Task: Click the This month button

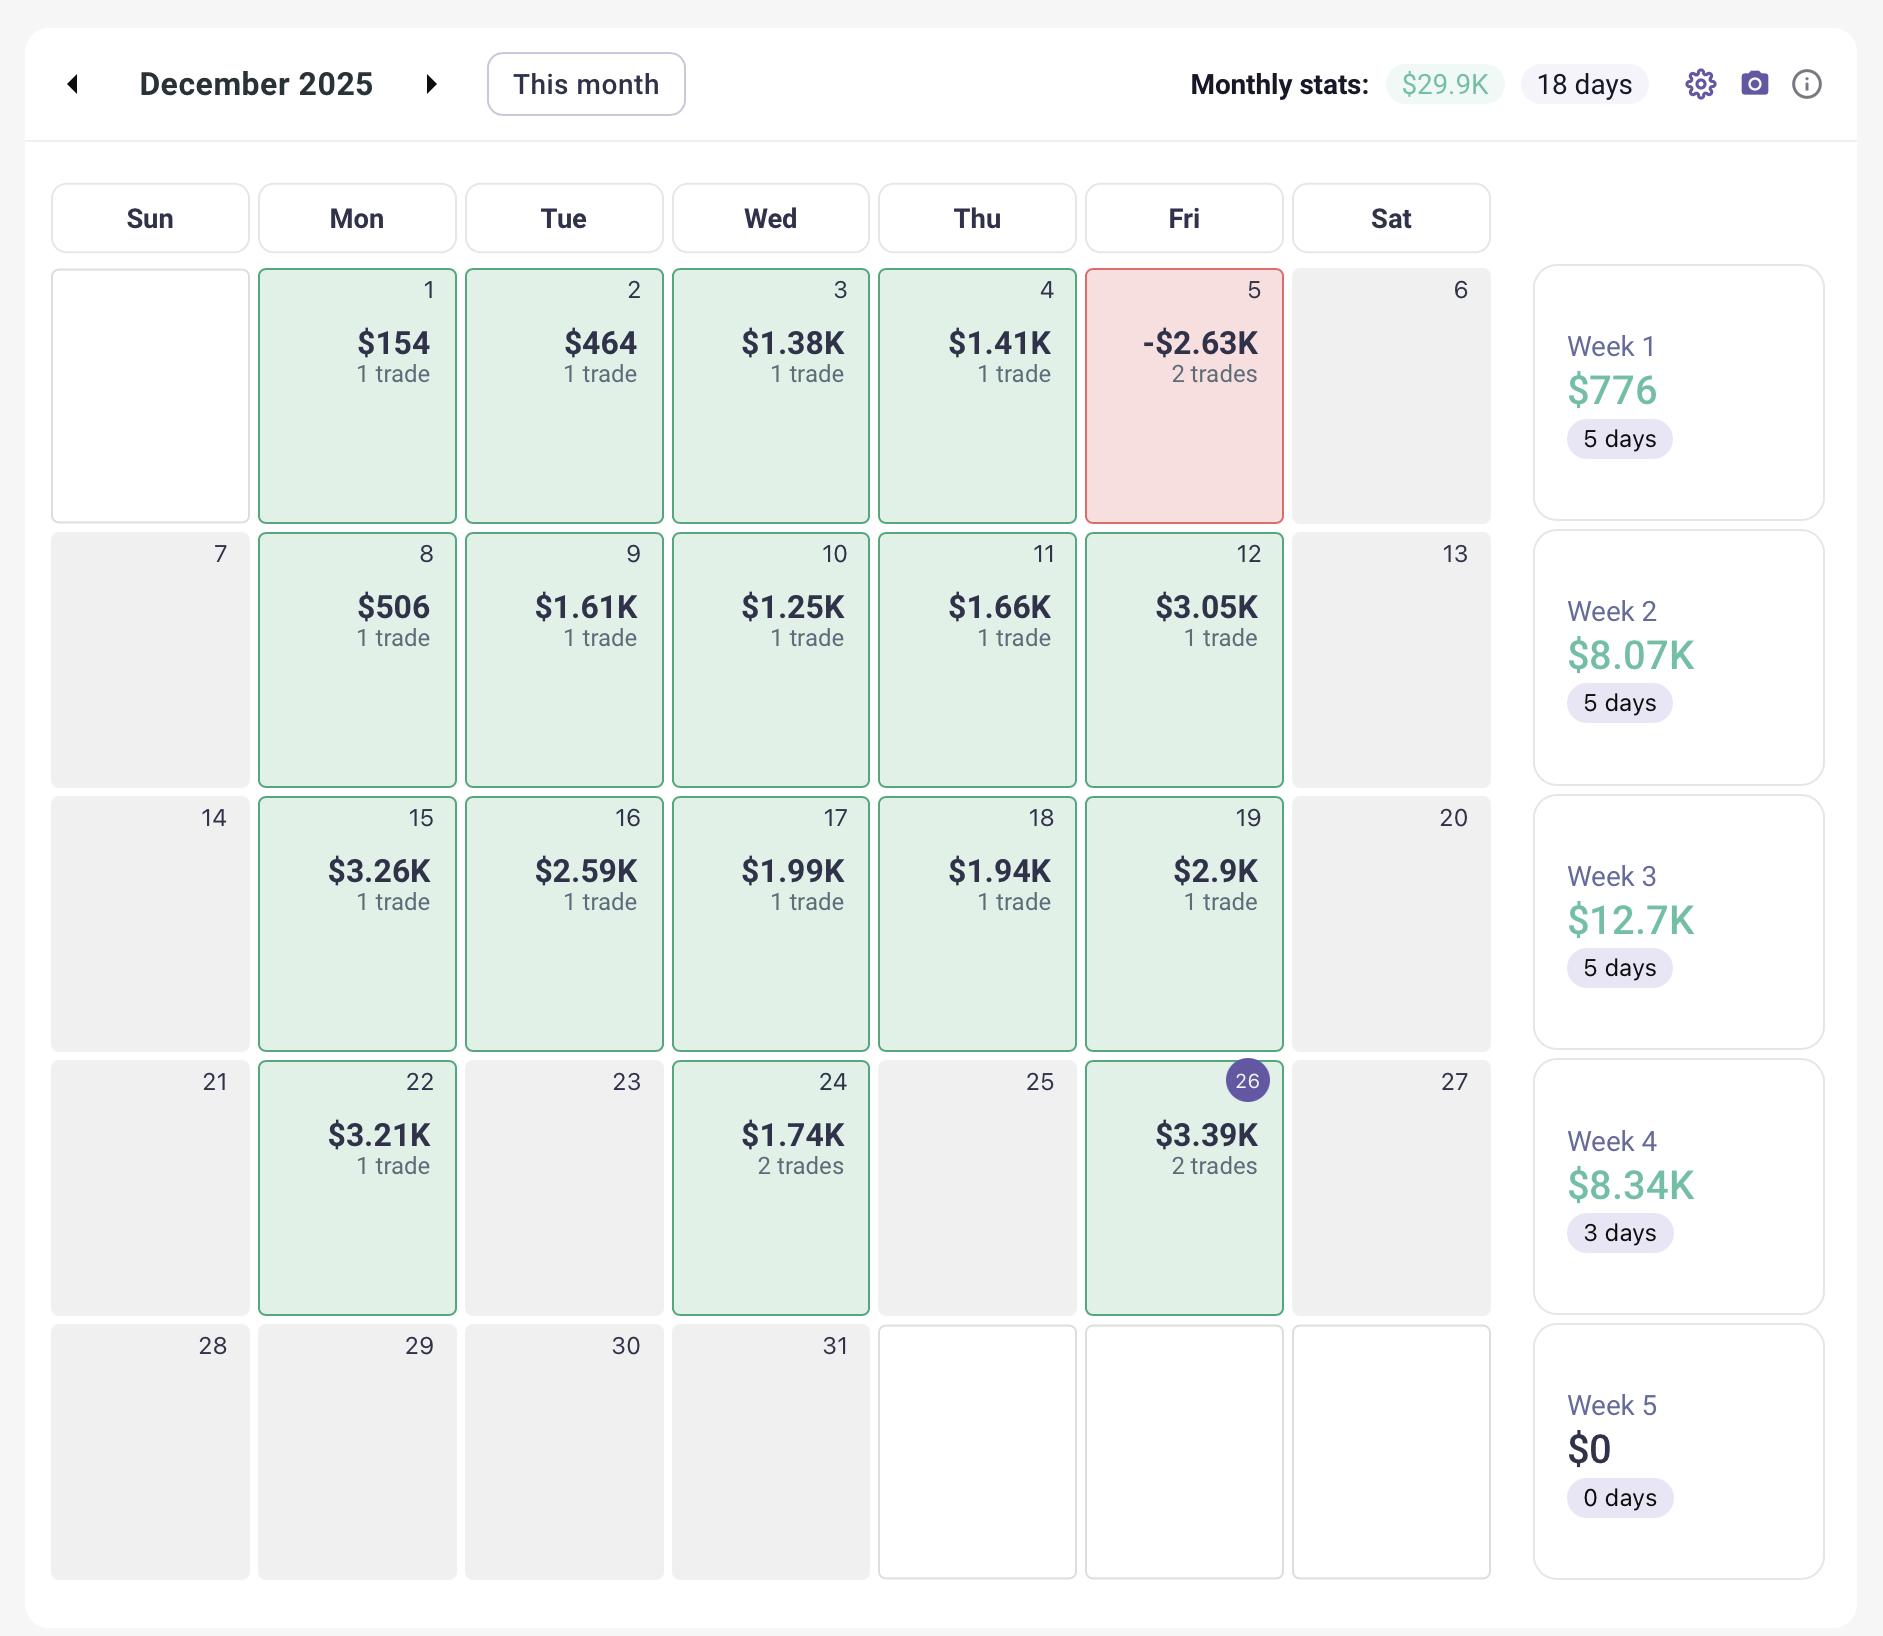Action: coord(586,84)
